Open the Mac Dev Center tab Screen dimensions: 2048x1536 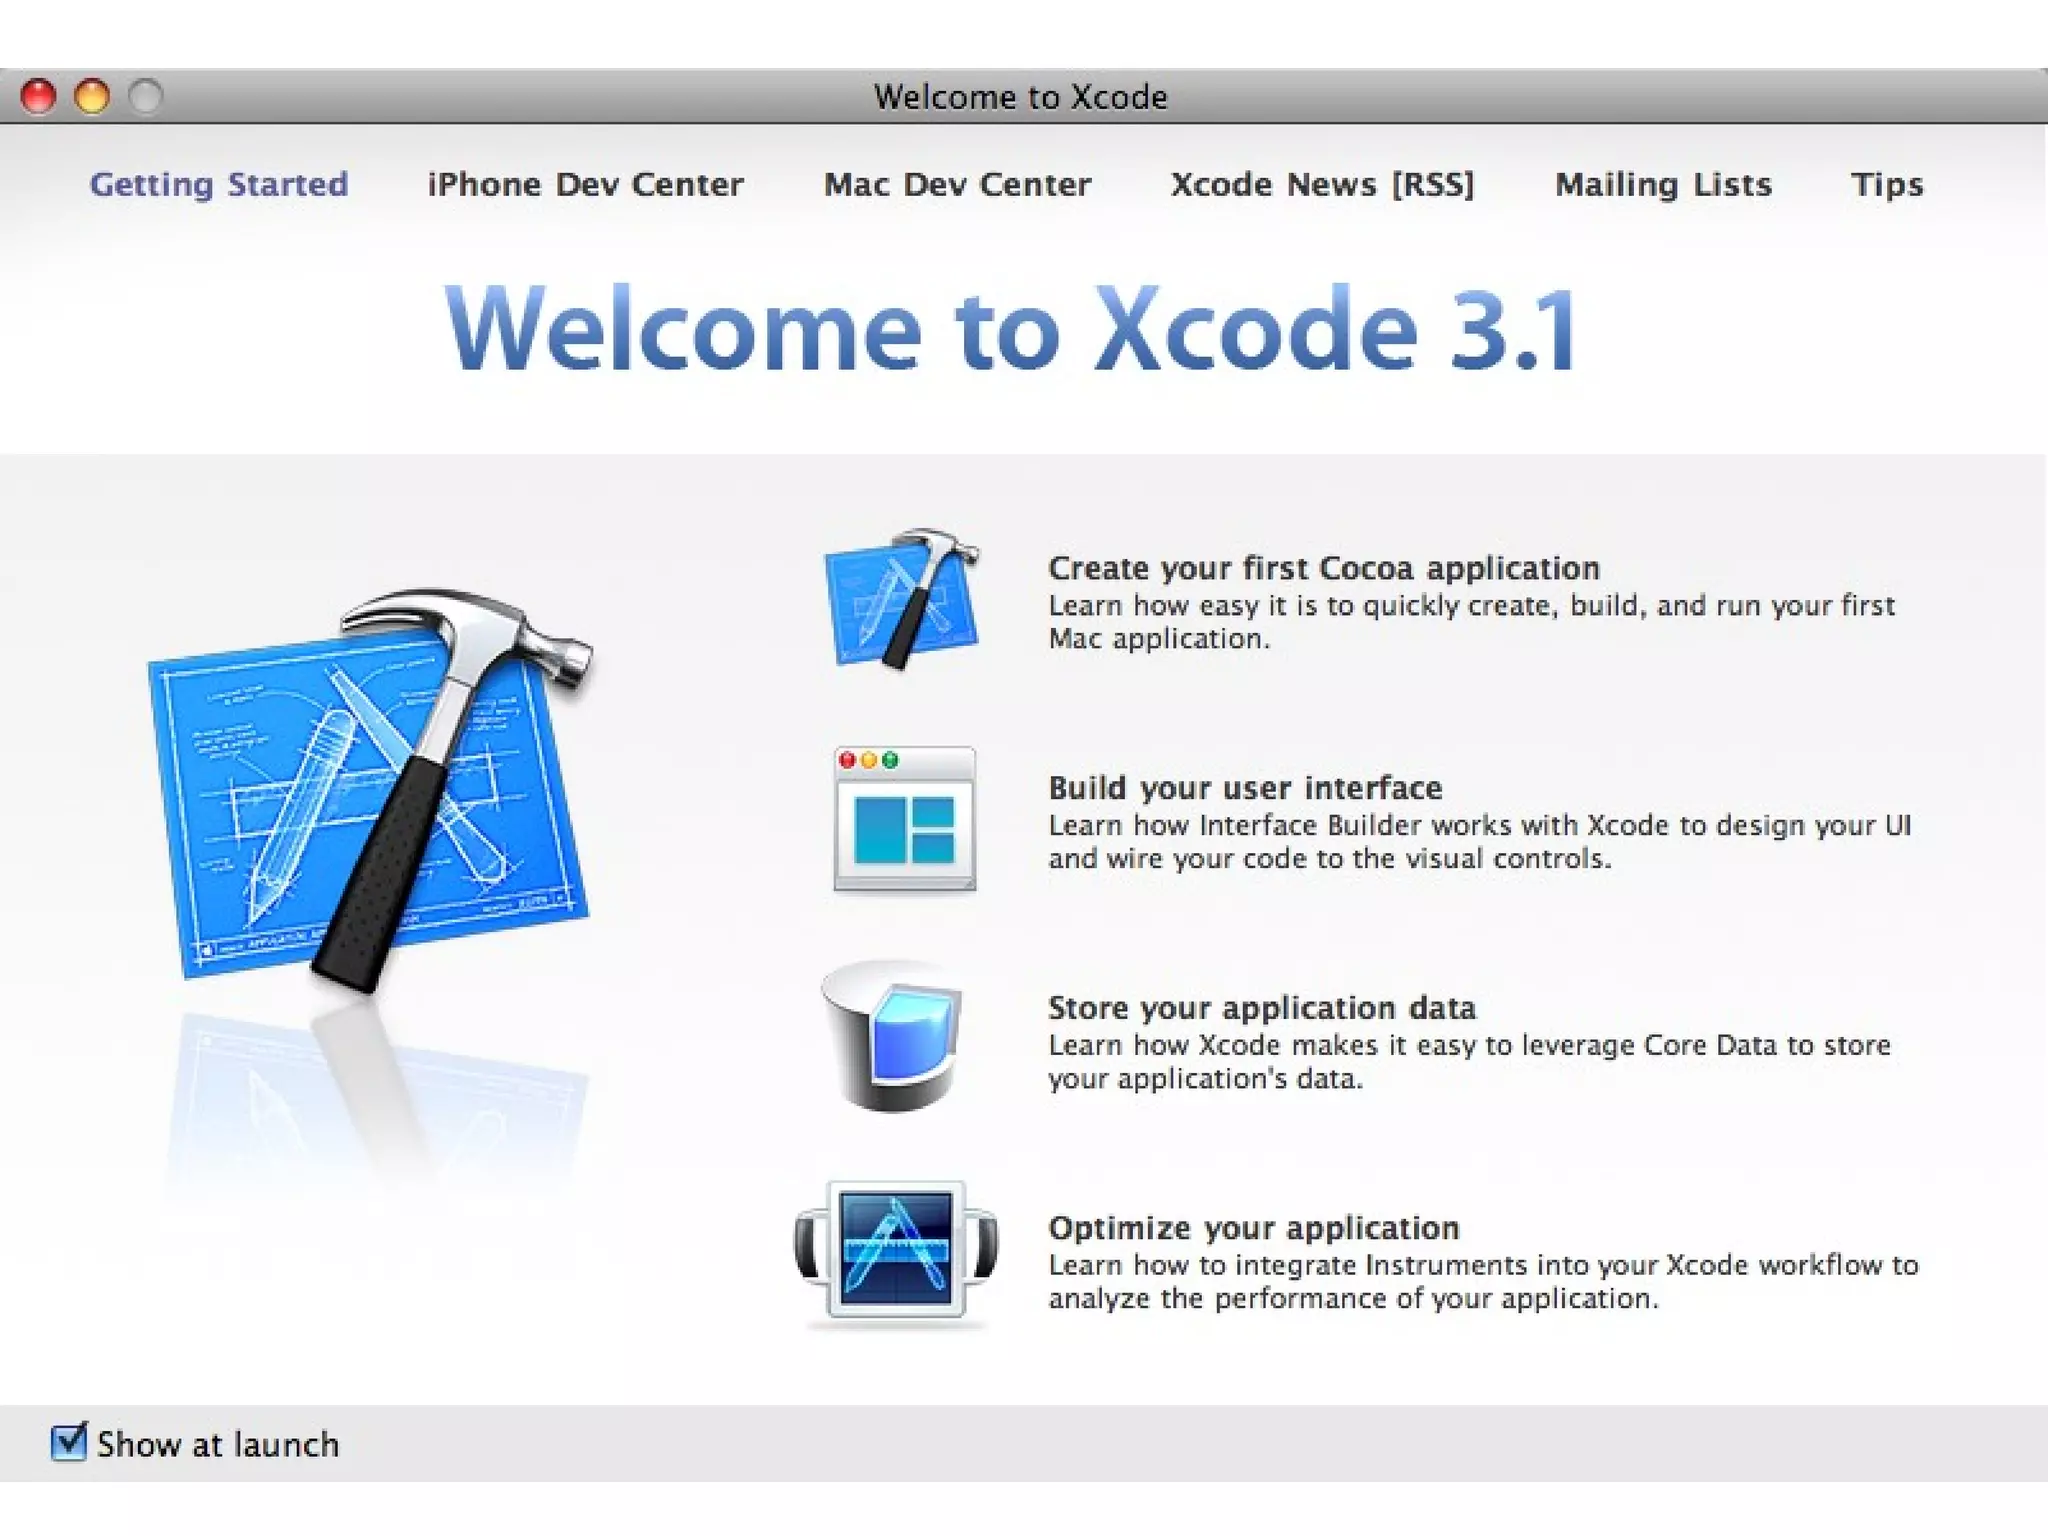pyautogui.click(x=957, y=185)
